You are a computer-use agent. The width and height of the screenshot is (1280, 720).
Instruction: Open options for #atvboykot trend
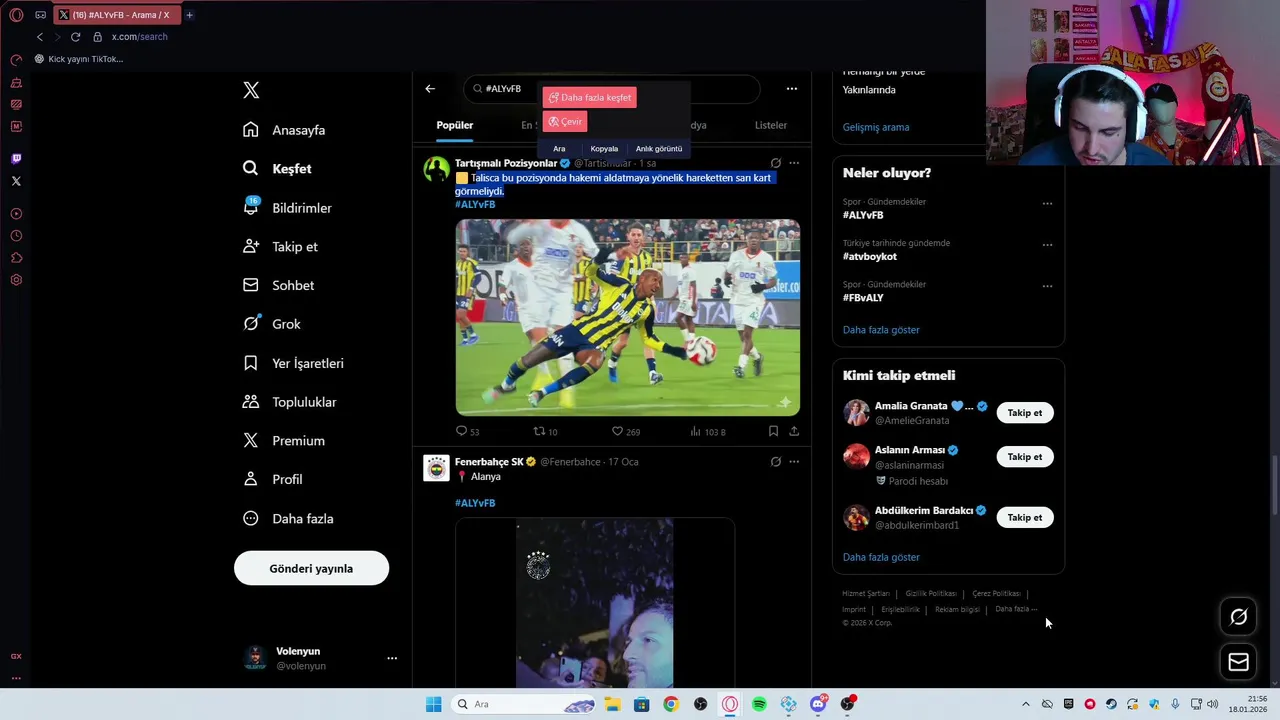coord(1047,244)
